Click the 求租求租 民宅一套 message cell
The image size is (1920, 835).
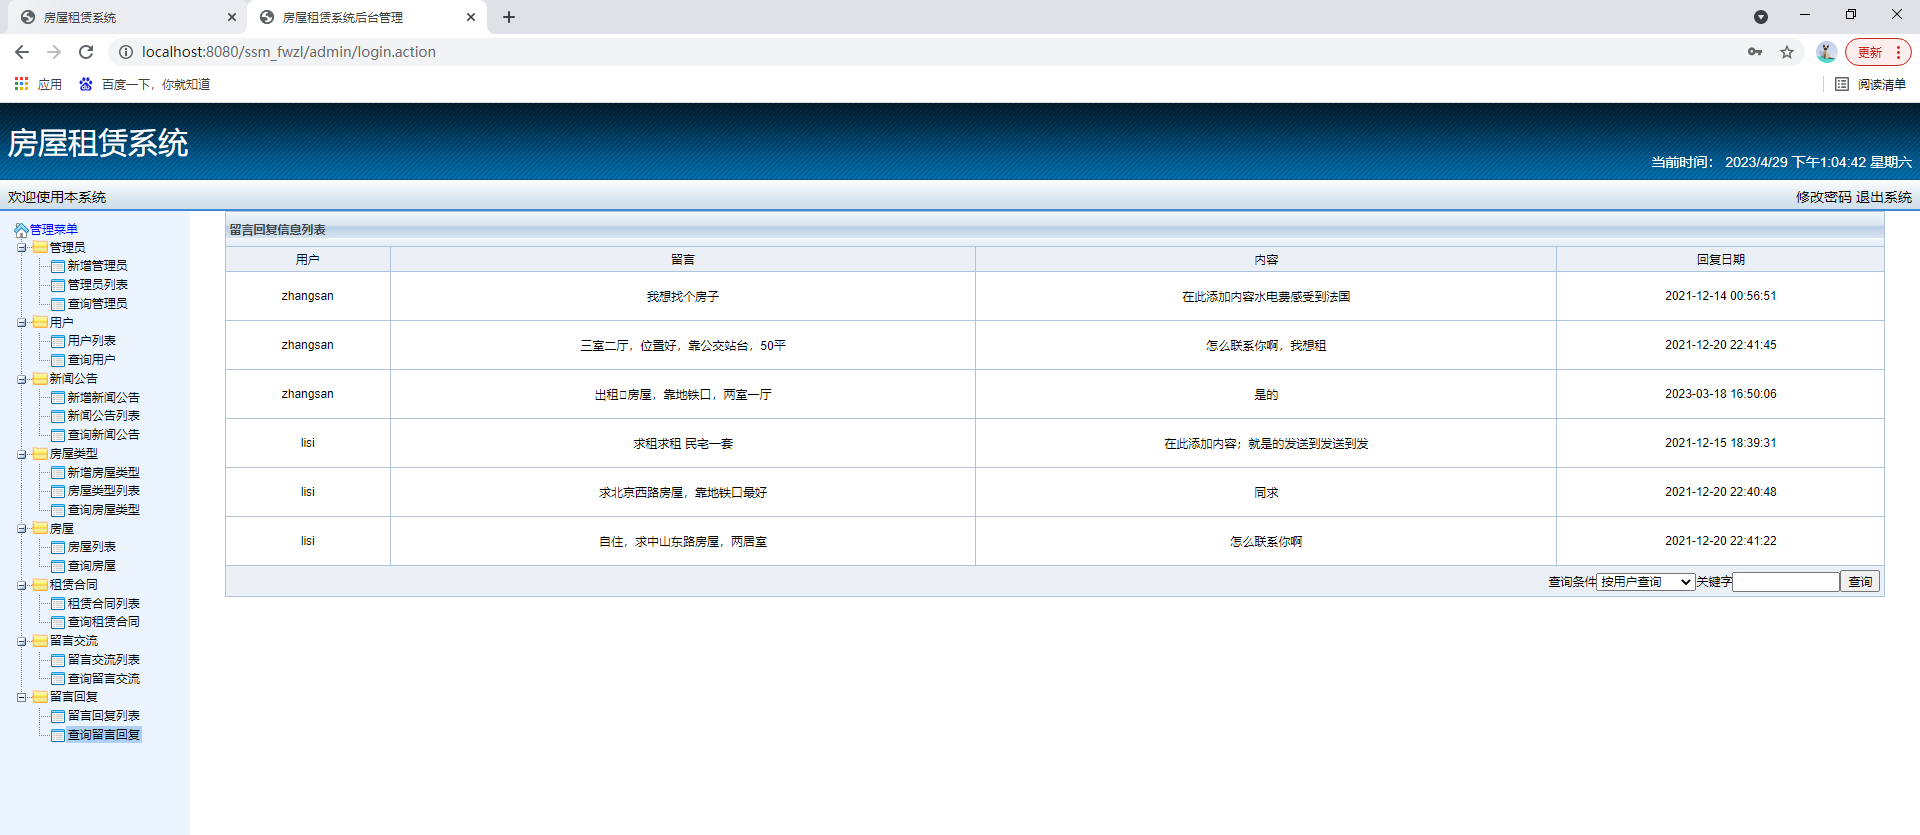pos(683,444)
